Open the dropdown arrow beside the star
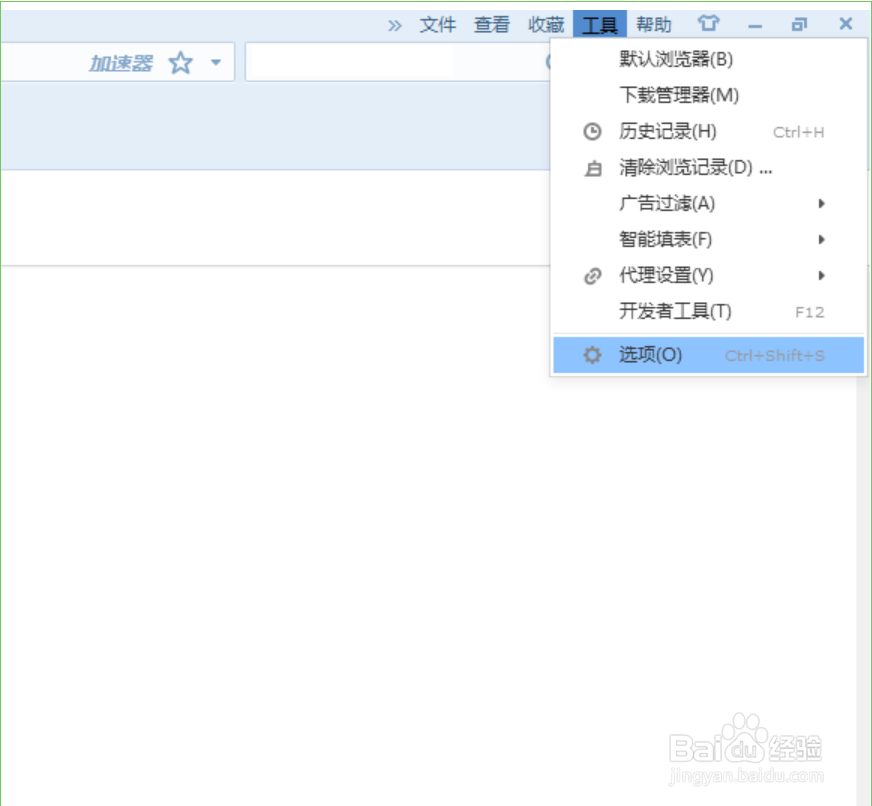872x806 pixels. 213,62
